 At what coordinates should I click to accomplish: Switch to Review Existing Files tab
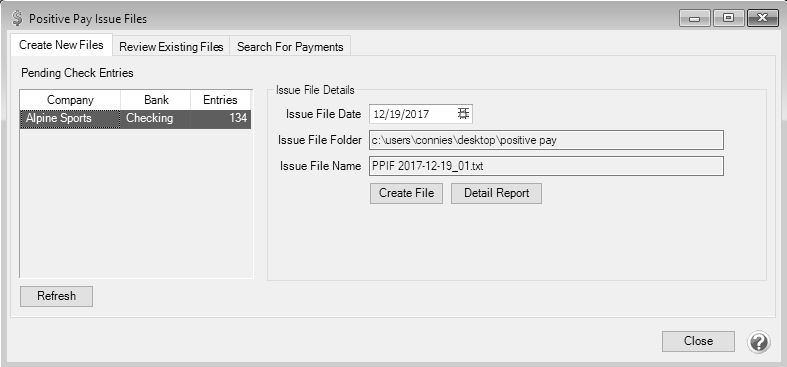tap(171, 47)
